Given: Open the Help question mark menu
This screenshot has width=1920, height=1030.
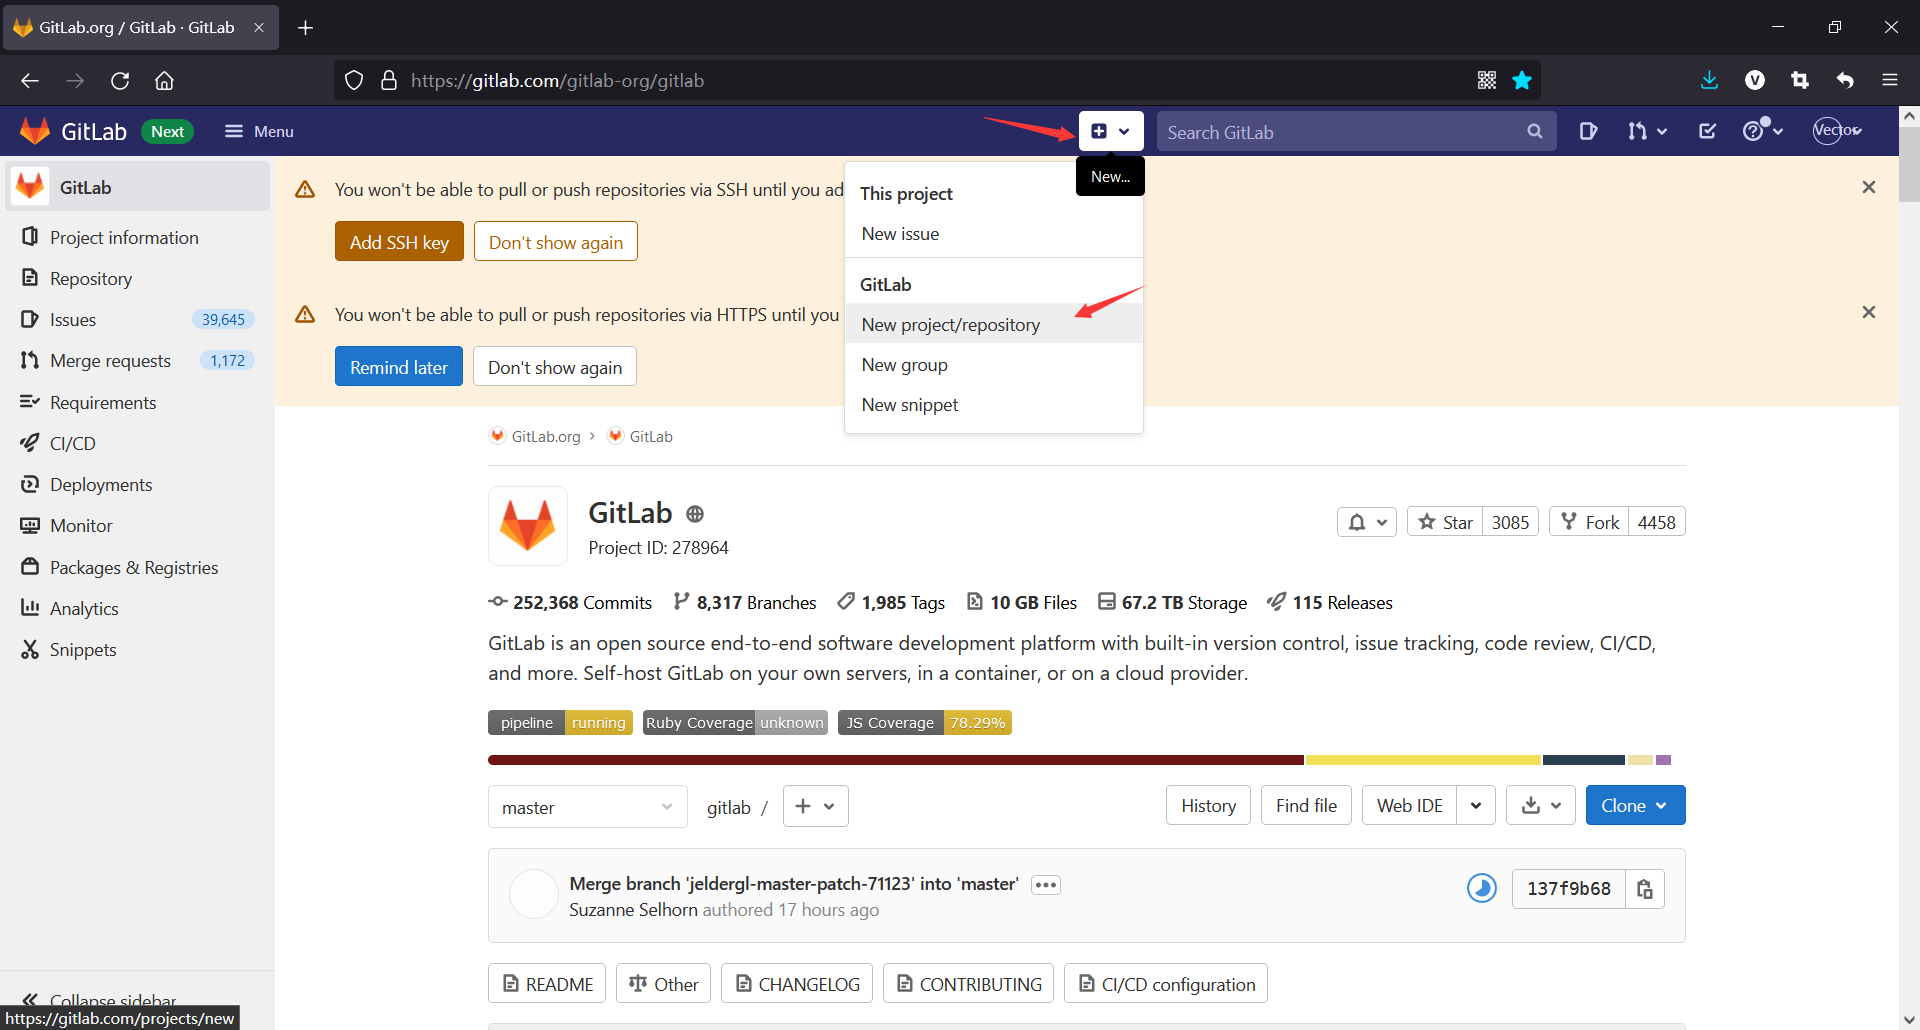Looking at the screenshot, I should pyautogui.click(x=1762, y=131).
